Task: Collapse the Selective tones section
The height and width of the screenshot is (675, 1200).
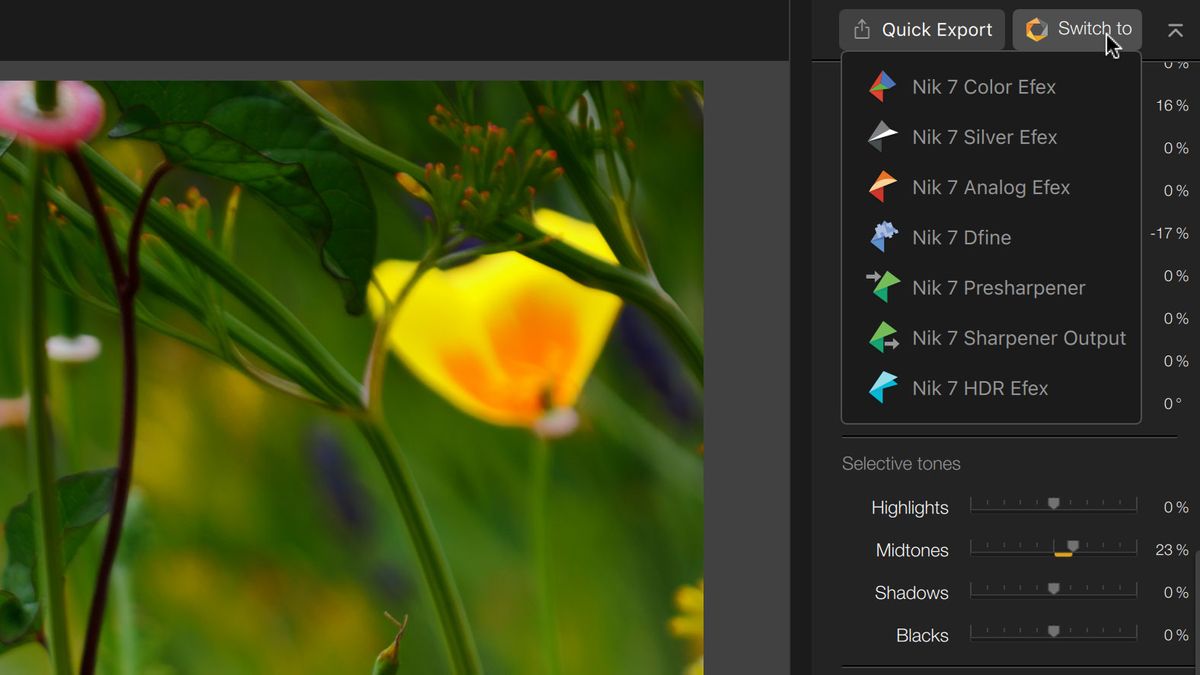Action: [900, 463]
